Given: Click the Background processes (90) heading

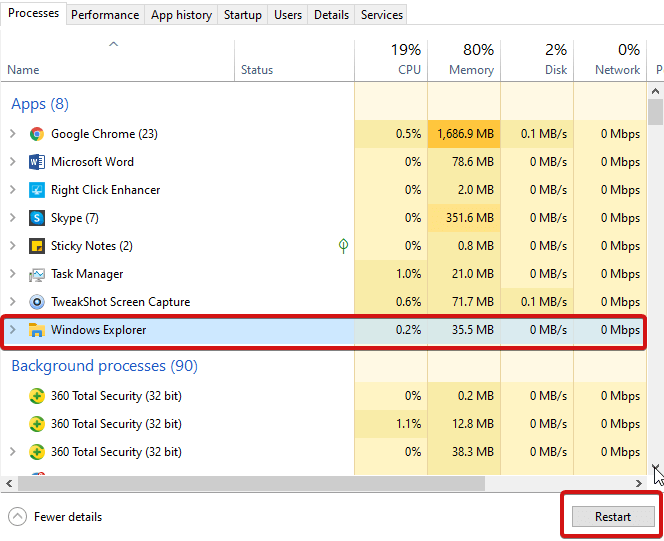Looking at the screenshot, I should (x=105, y=366).
